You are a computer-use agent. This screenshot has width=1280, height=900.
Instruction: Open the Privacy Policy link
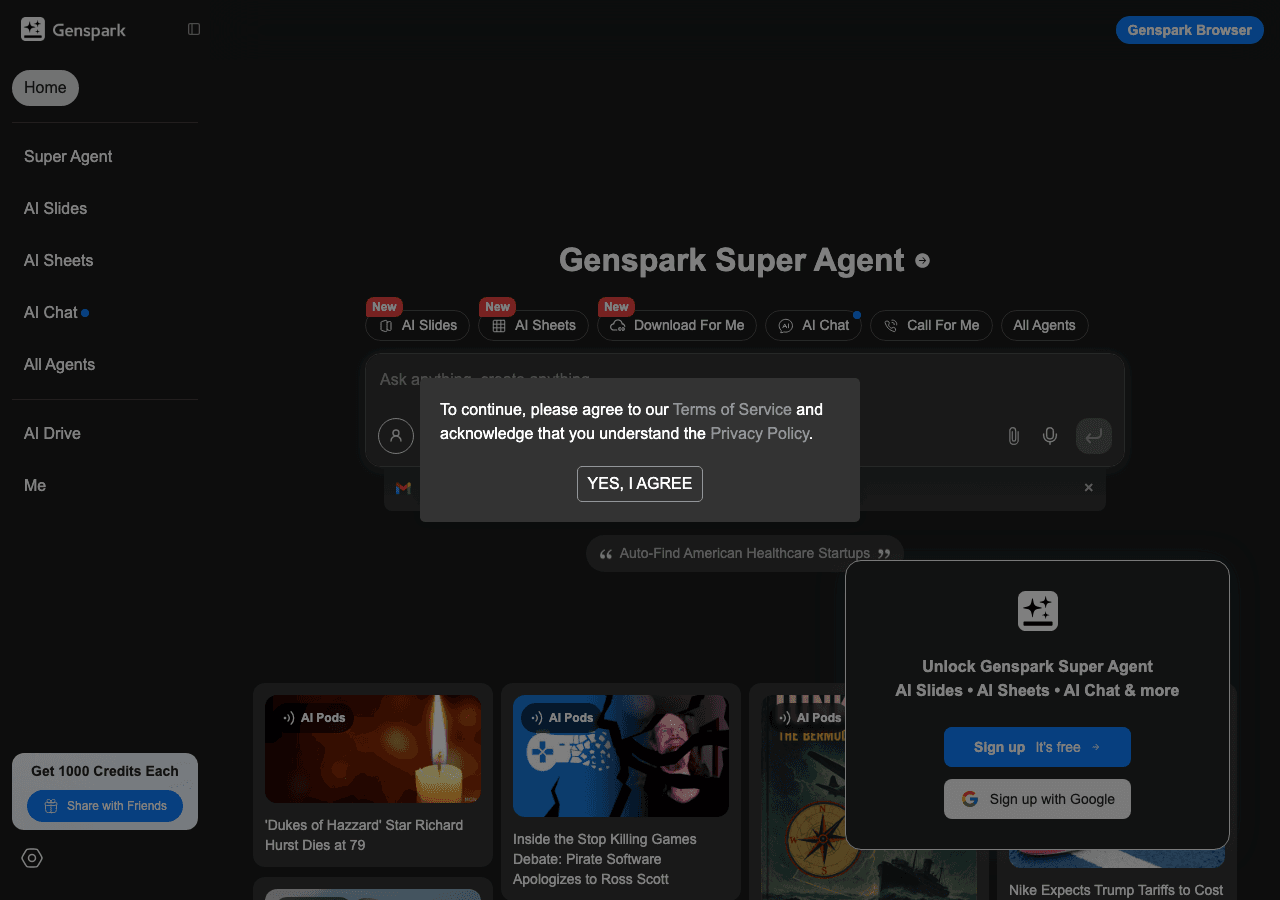760,433
